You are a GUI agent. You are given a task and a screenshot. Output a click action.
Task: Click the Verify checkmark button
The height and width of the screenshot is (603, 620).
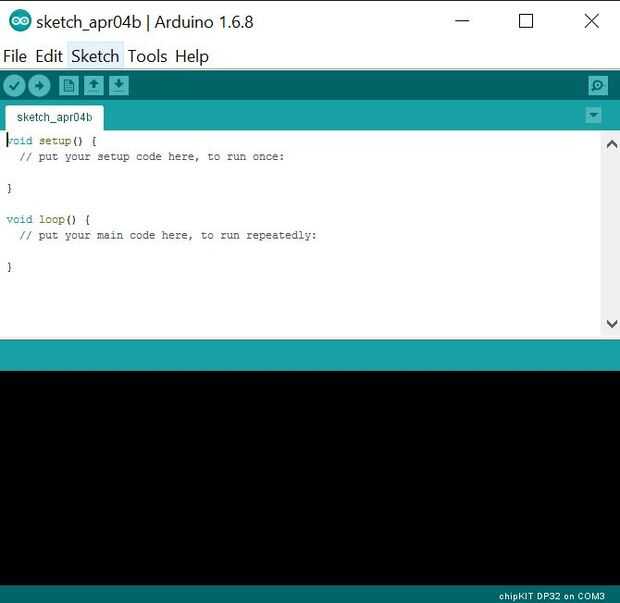tap(15, 85)
